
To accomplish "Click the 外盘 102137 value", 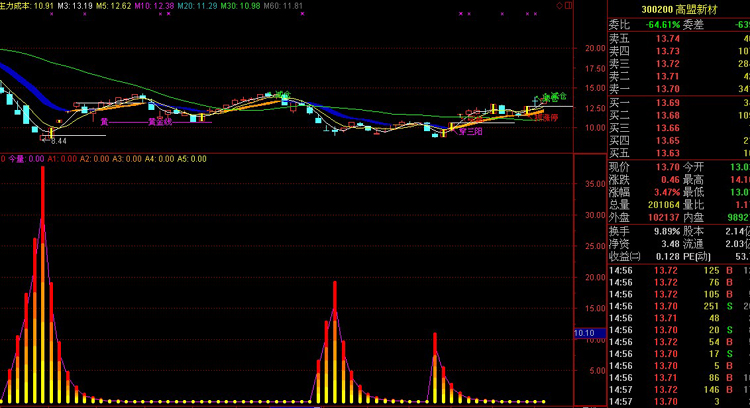I will click(x=664, y=217).
